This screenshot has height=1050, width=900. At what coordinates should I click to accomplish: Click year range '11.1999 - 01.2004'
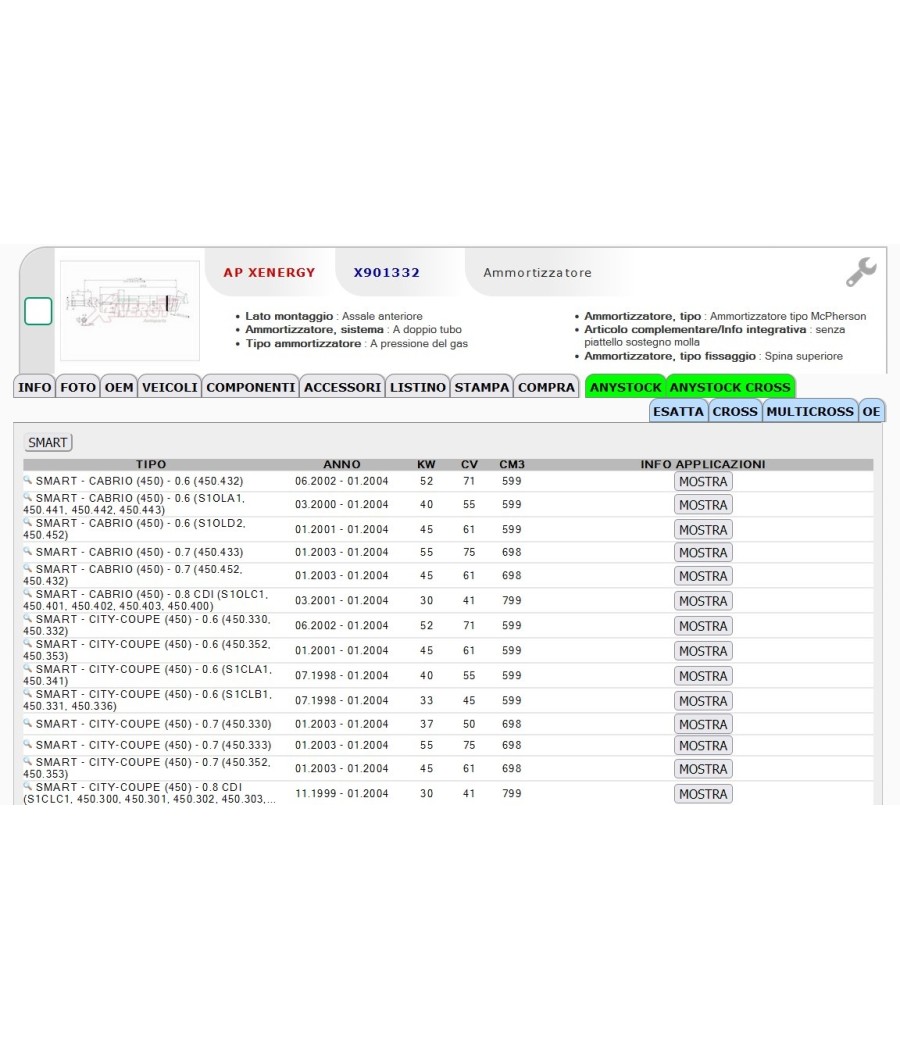pos(342,794)
